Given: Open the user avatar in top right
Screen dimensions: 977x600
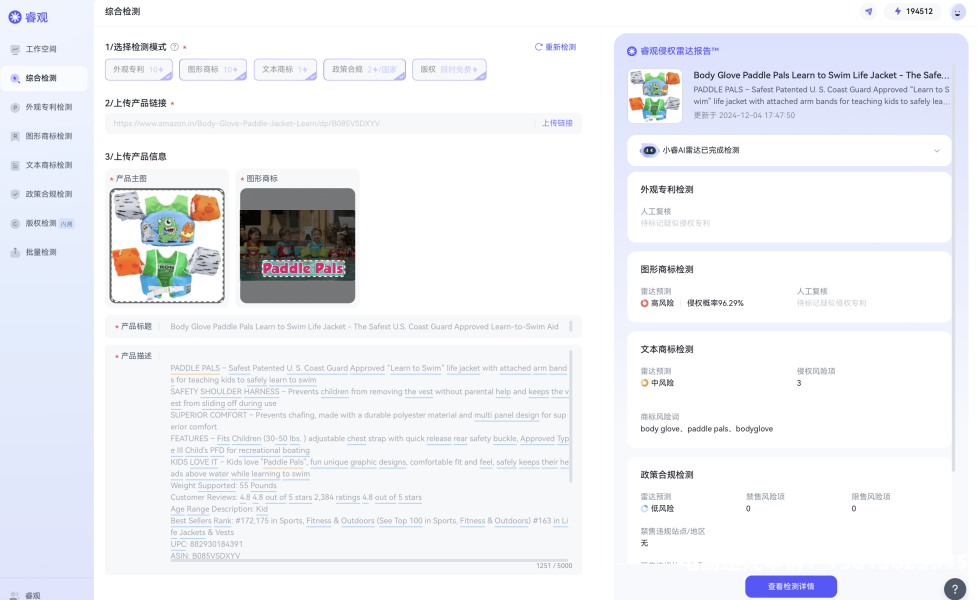Looking at the screenshot, I should point(957,11).
